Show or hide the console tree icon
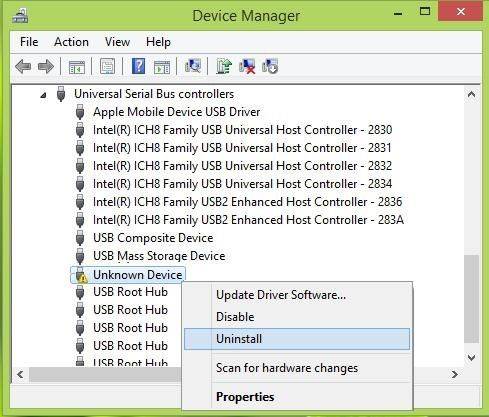The width and height of the screenshot is (489, 417). [x=77, y=67]
